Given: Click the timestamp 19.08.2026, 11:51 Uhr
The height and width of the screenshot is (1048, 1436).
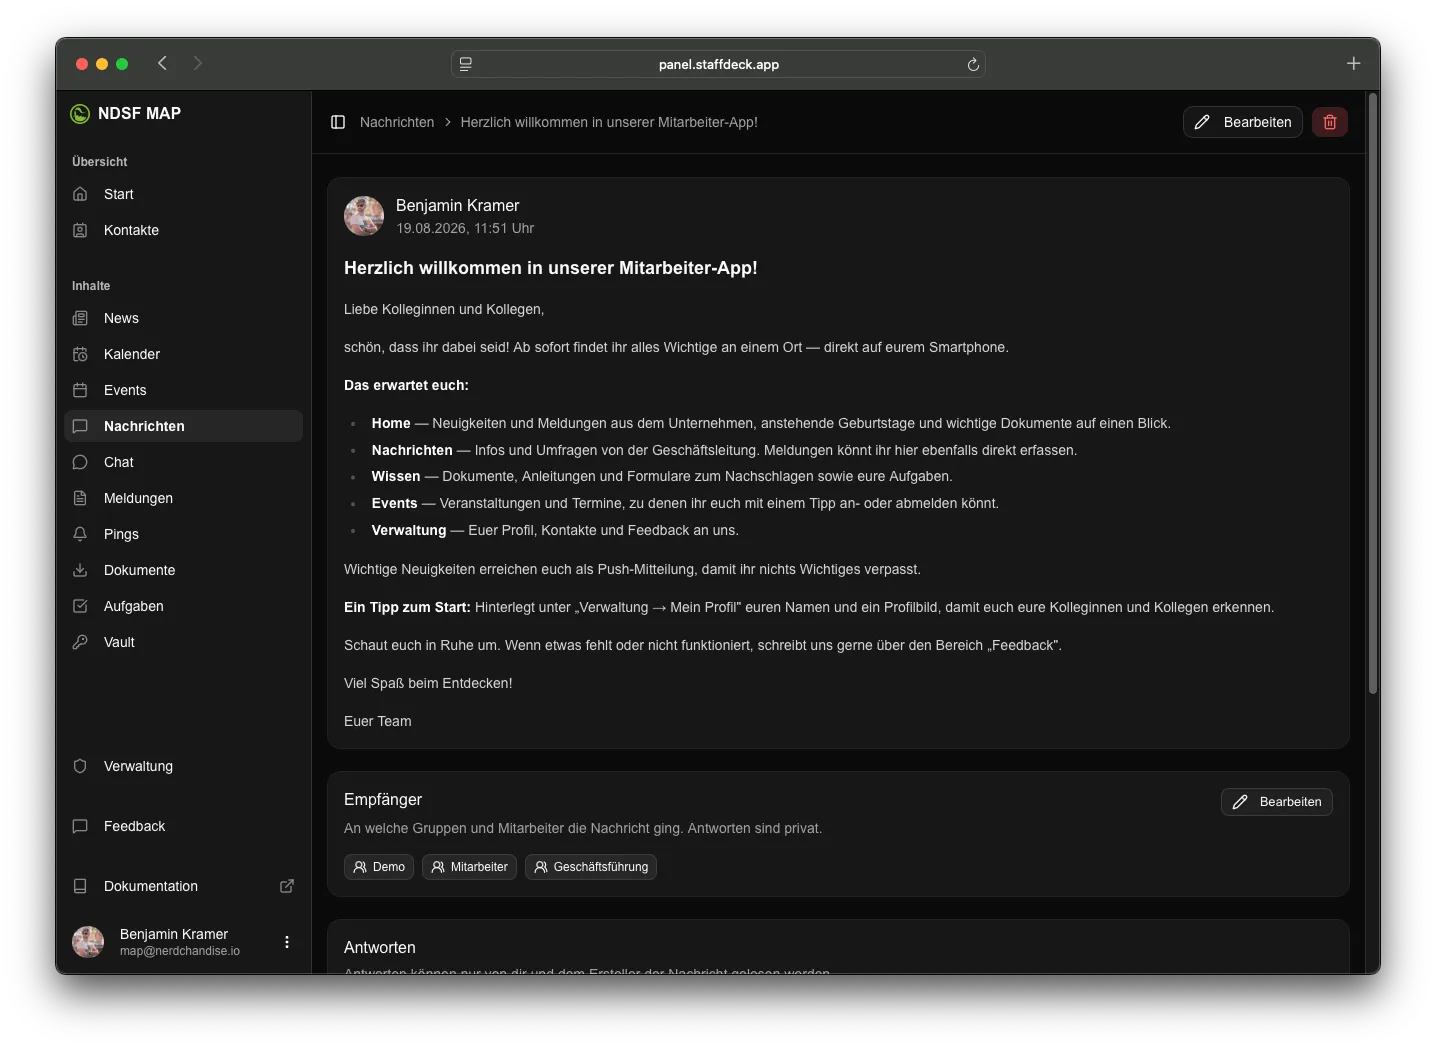Looking at the screenshot, I should tap(465, 228).
